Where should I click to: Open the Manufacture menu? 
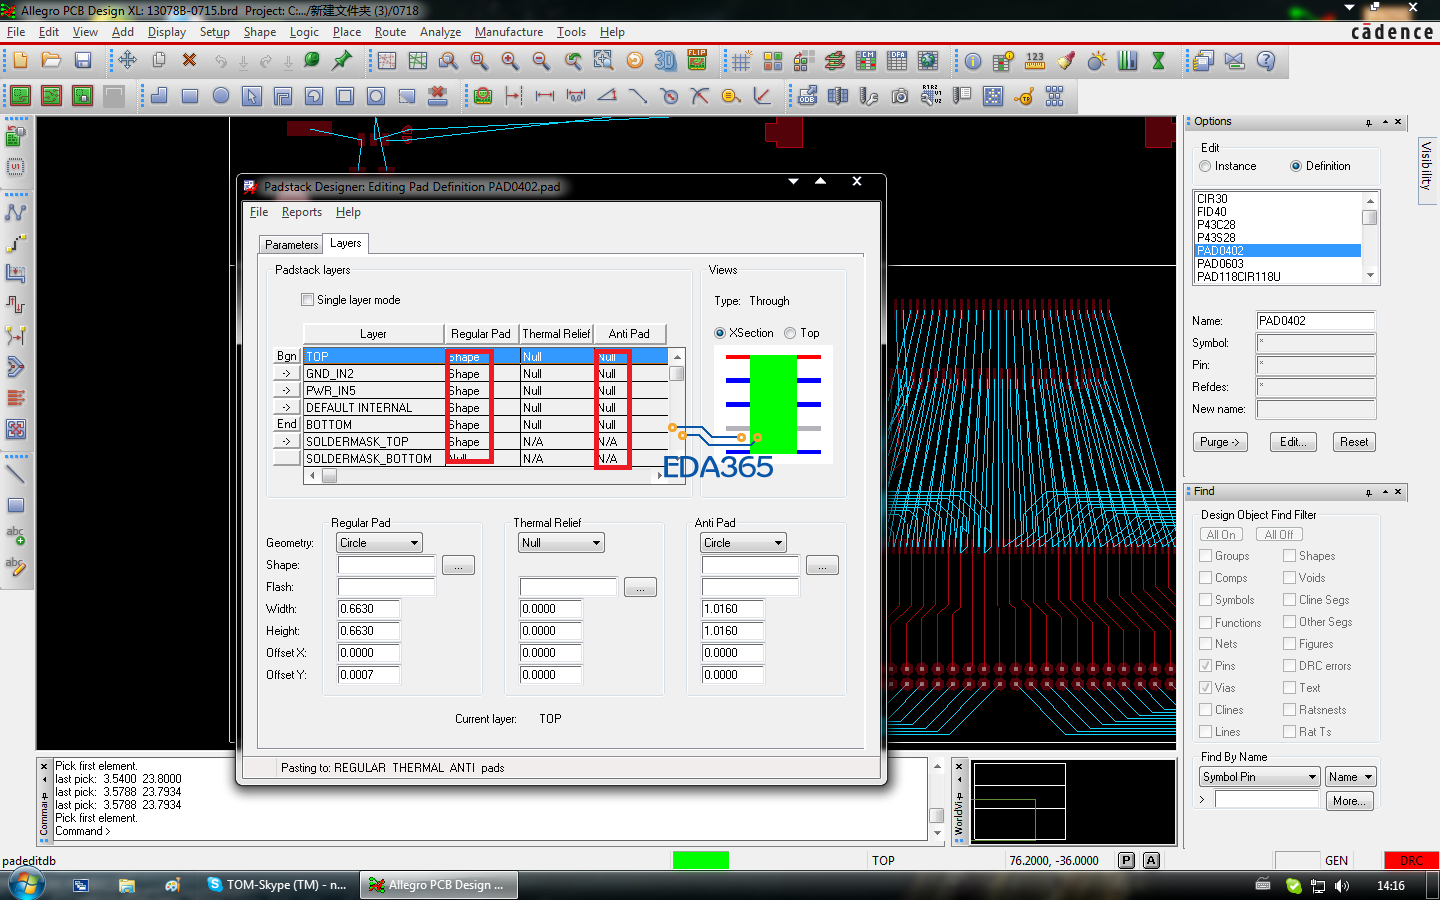(508, 32)
